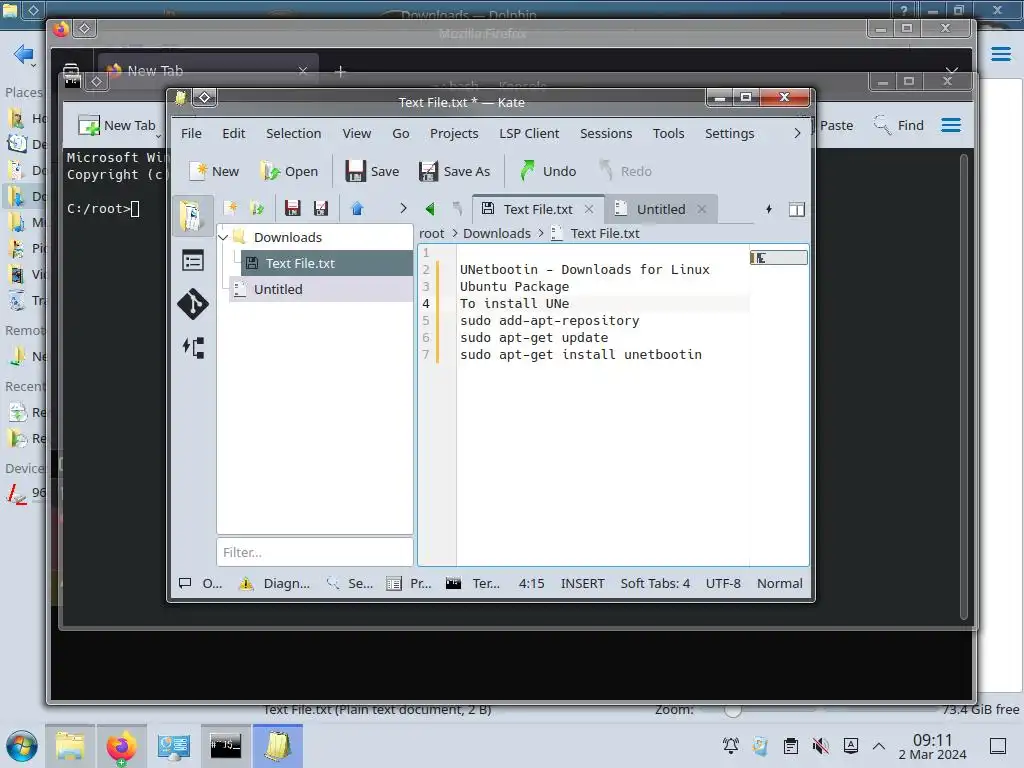The width and height of the screenshot is (1024, 768).
Task: Undo the last edit in Kate
Action: pyautogui.click(x=548, y=171)
